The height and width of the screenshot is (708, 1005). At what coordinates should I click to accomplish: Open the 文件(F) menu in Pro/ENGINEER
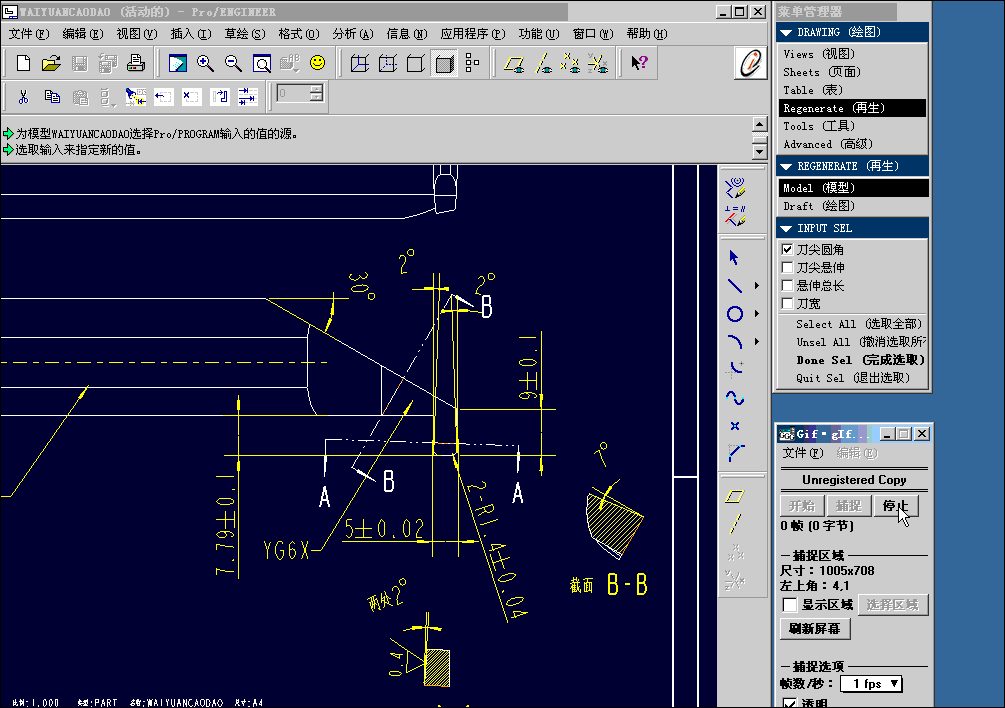(x=29, y=34)
